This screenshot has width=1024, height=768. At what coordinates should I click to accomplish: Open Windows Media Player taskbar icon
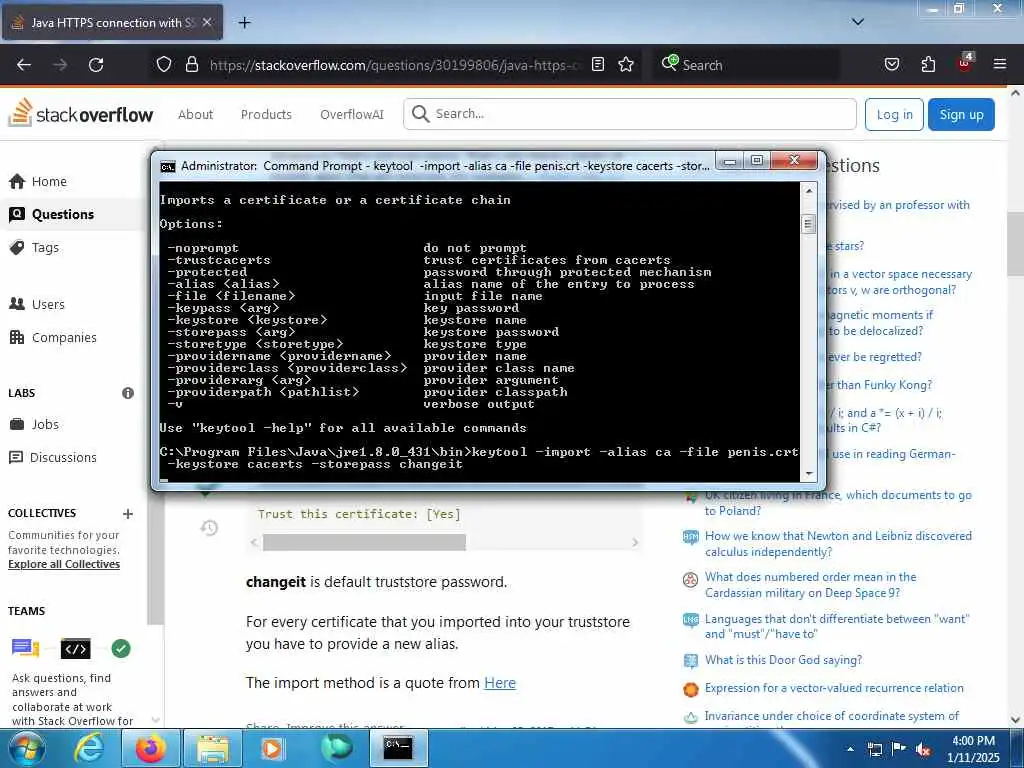273,748
